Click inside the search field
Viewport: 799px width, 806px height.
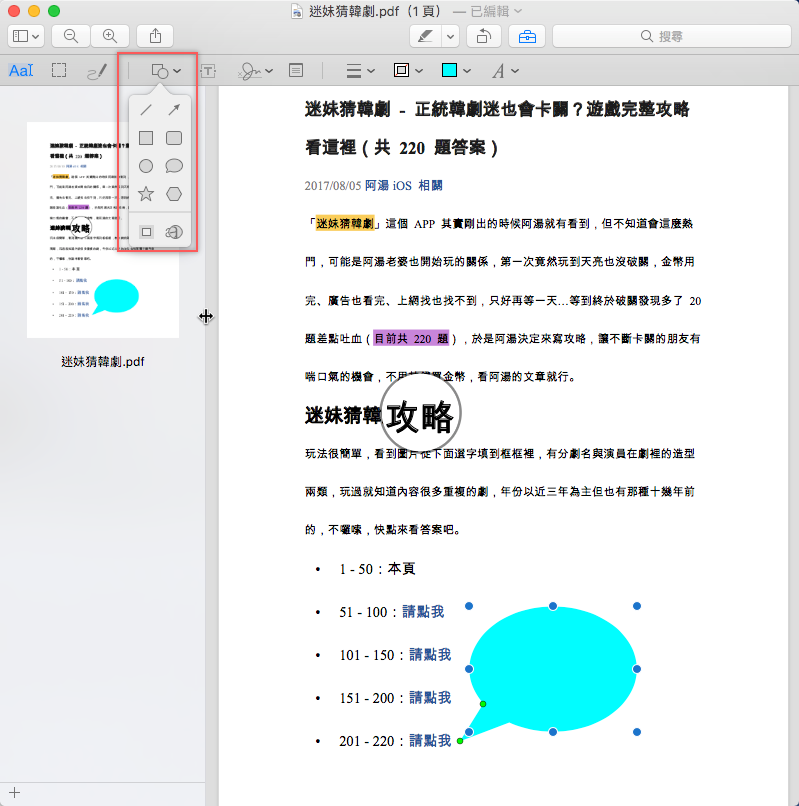(x=670, y=36)
